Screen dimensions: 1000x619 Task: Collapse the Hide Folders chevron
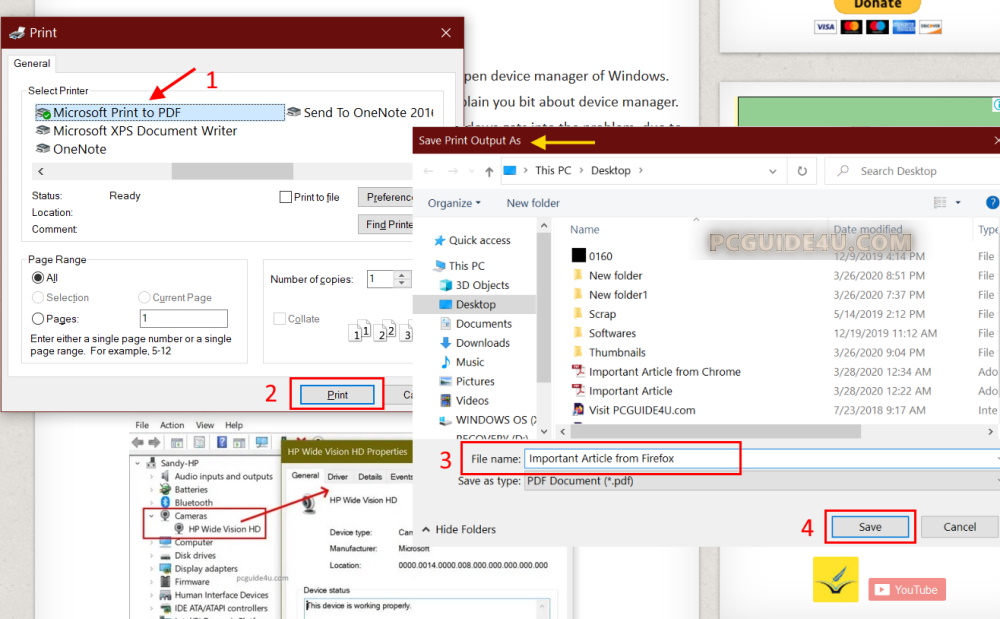(x=427, y=530)
